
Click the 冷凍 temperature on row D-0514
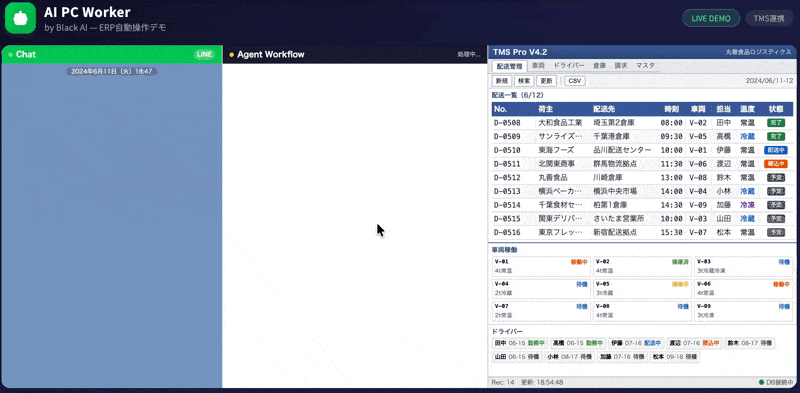[747, 205]
